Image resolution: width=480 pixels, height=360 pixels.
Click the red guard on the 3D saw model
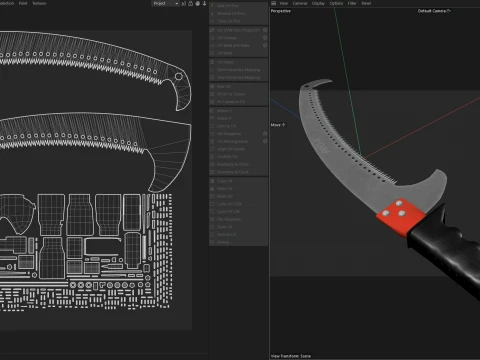[x=402, y=217]
